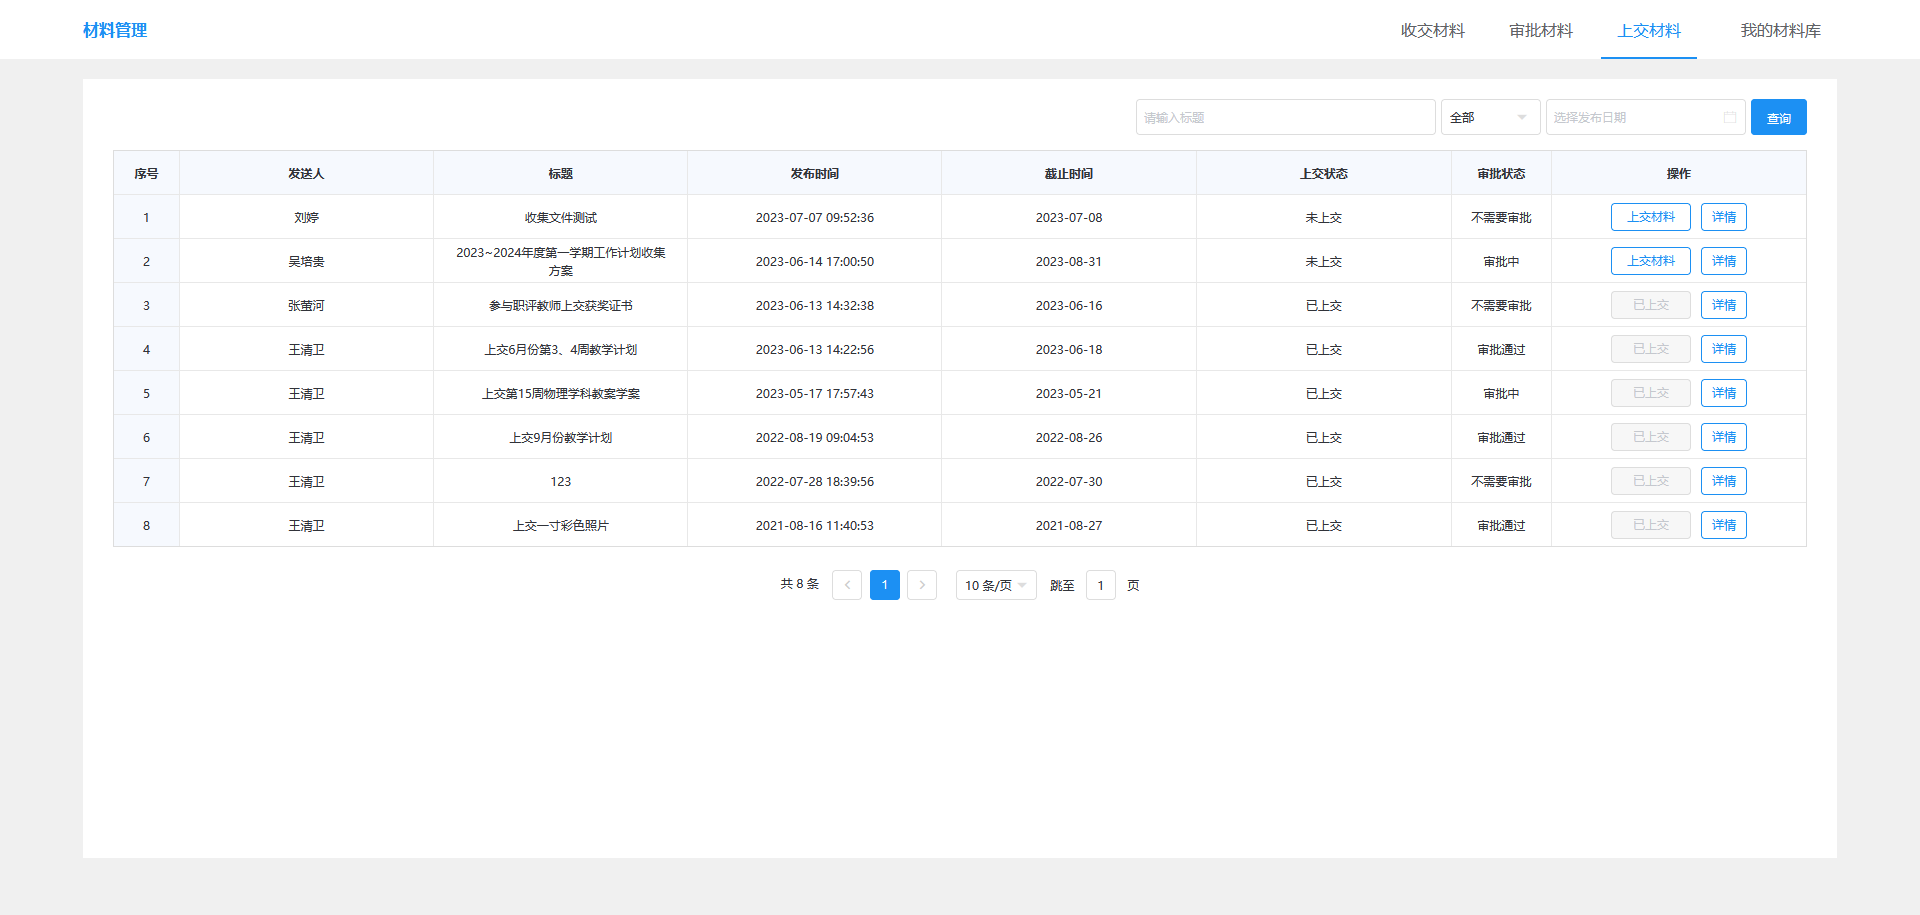Click the 标题 column header

click(x=560, y=173)
